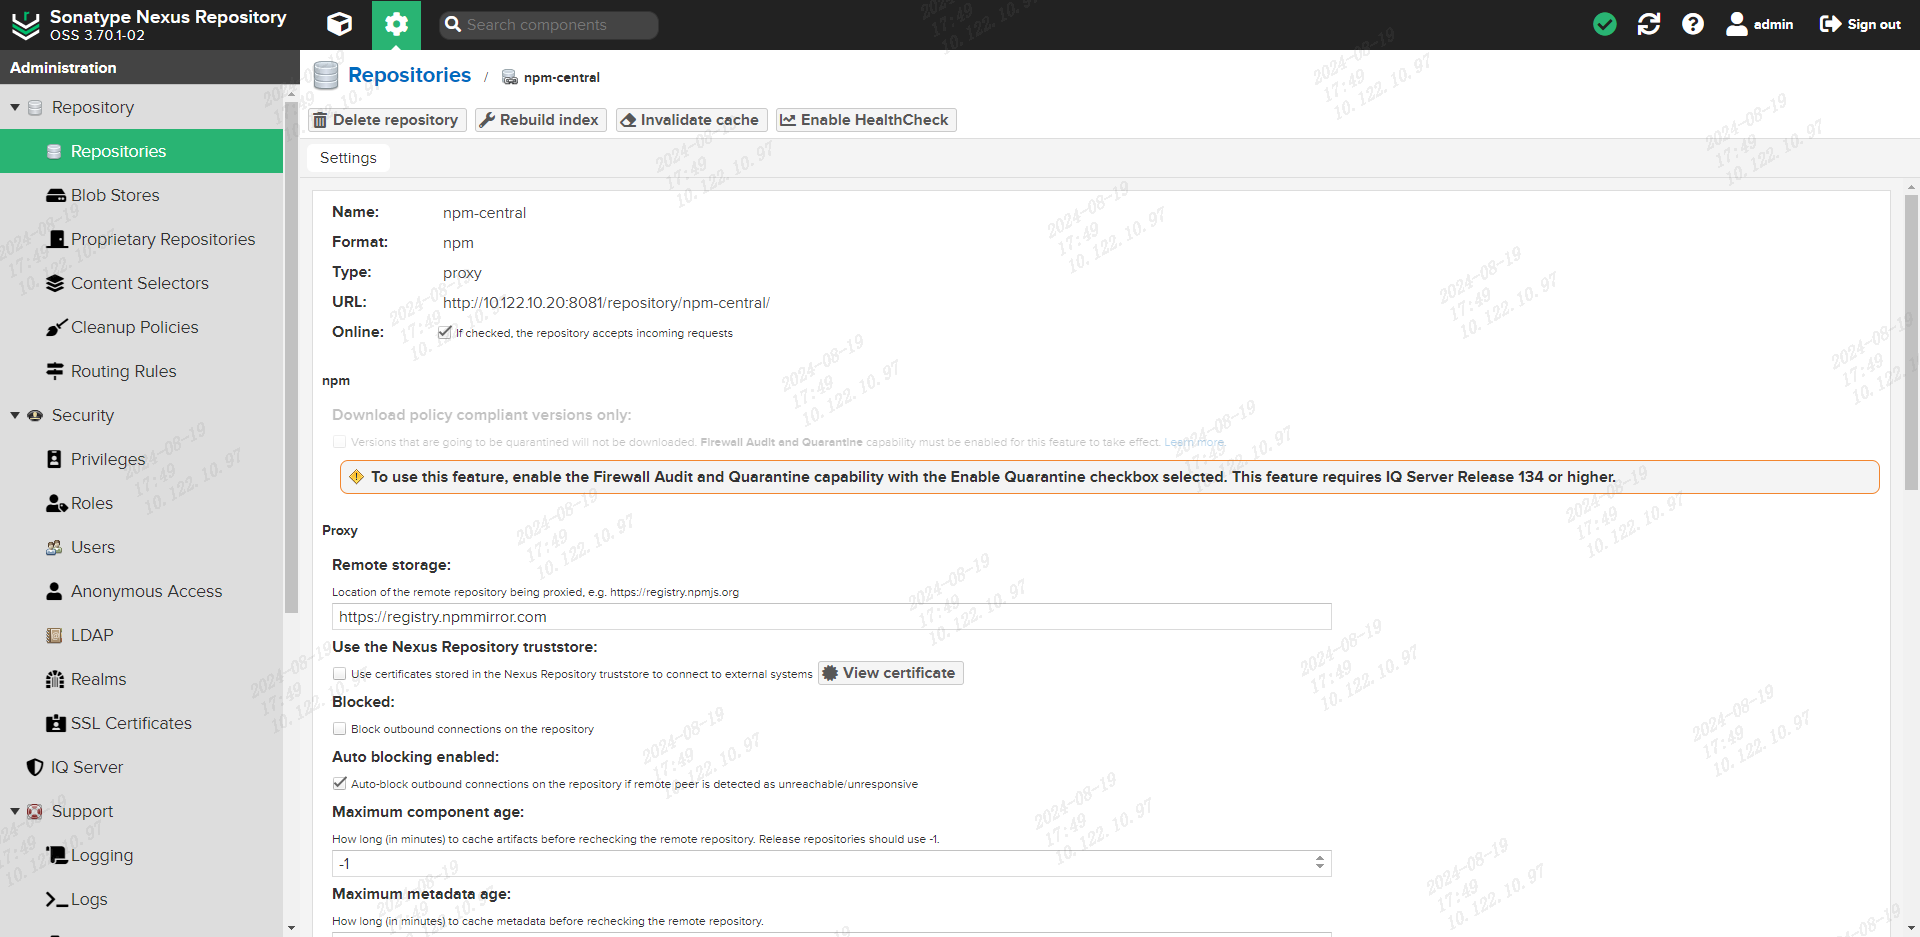Open the Browse cube icon in header
The height and width of the screenshot is (937, 1920).
[339, 24]
